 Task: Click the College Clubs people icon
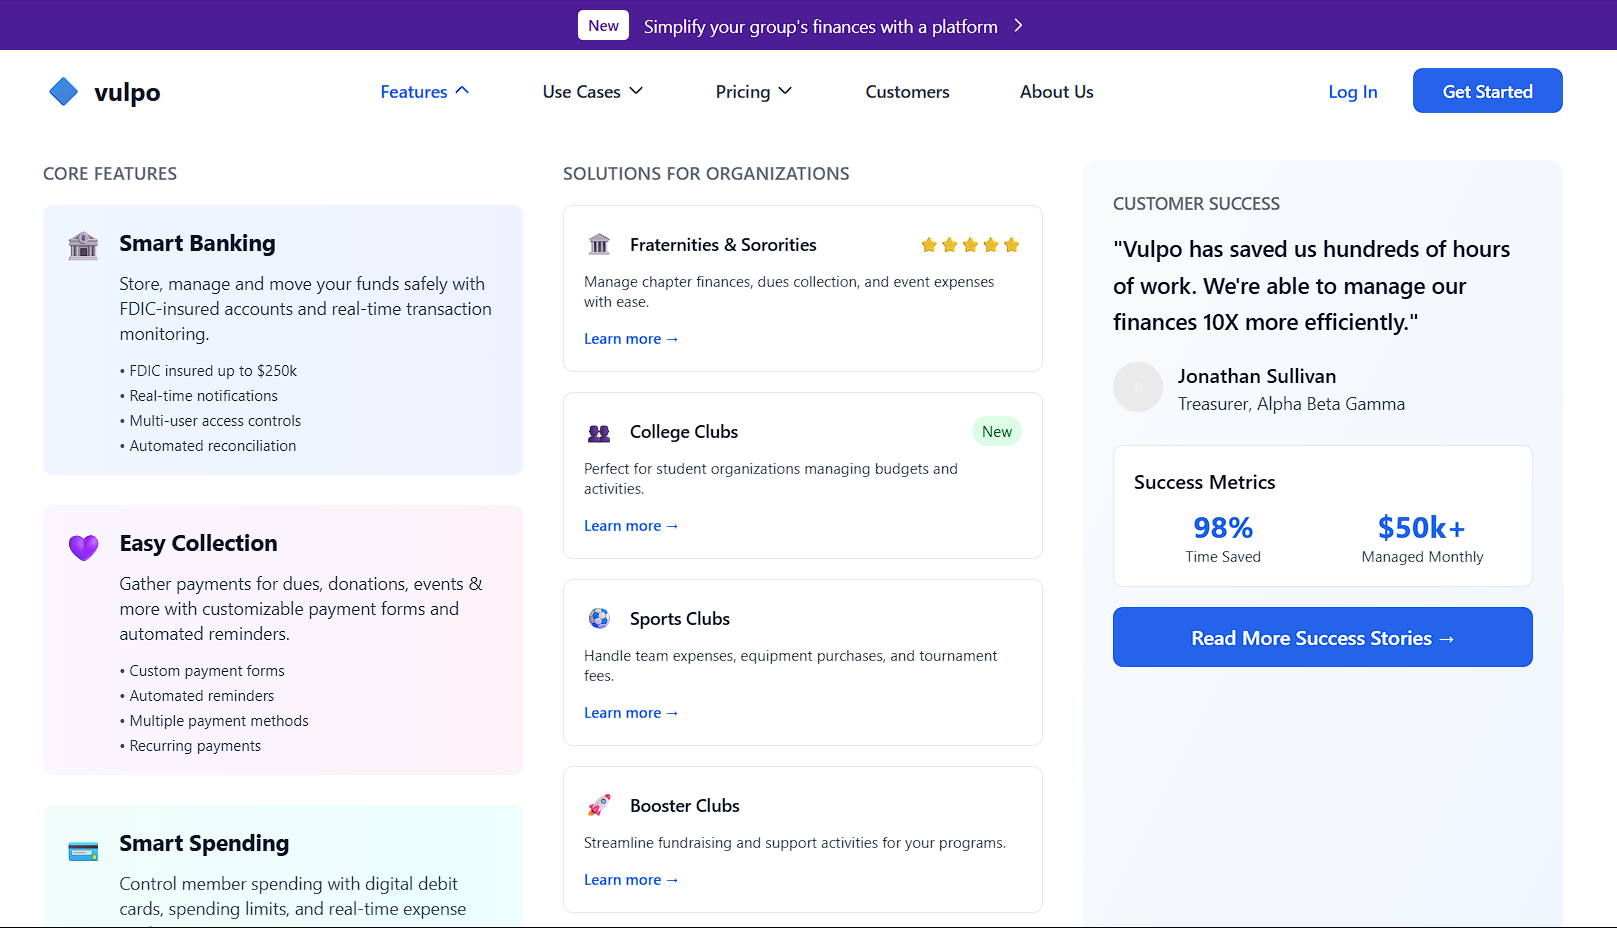click(x=599, y=433)
